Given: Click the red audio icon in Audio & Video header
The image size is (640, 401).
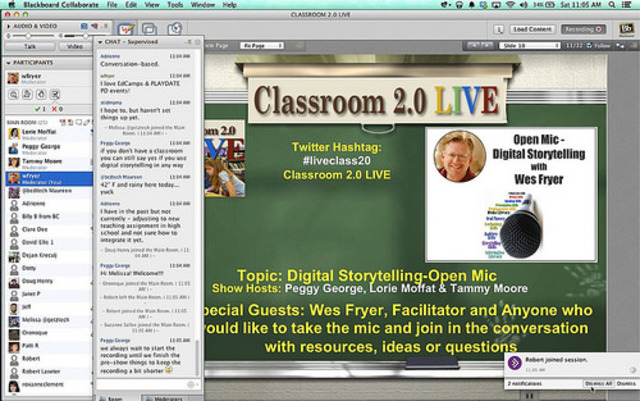Looking at the screenshot, I should coord(94,26).
